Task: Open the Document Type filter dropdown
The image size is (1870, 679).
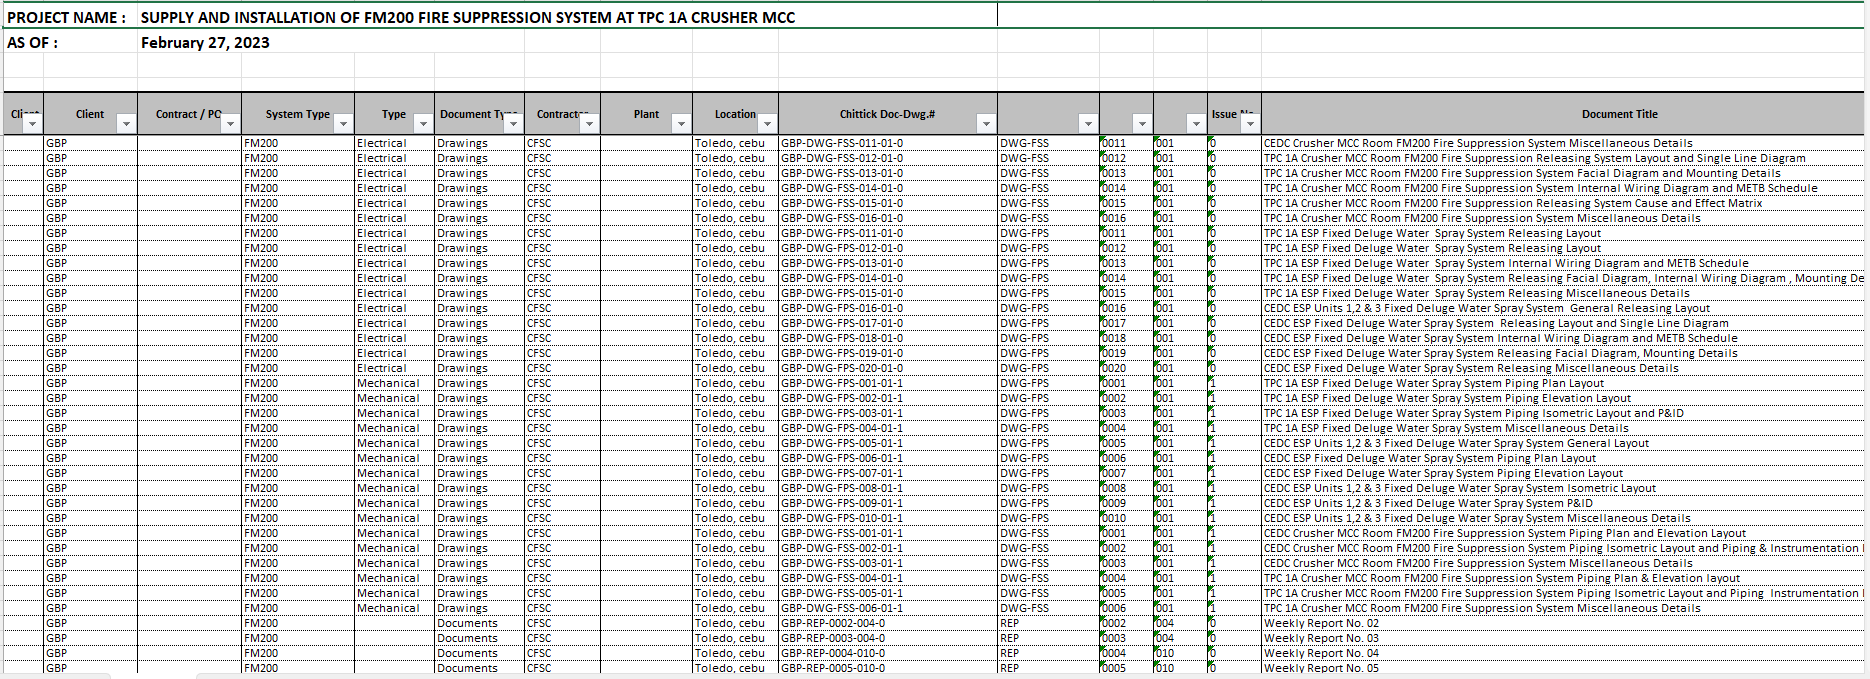Action: pos(513,123)
